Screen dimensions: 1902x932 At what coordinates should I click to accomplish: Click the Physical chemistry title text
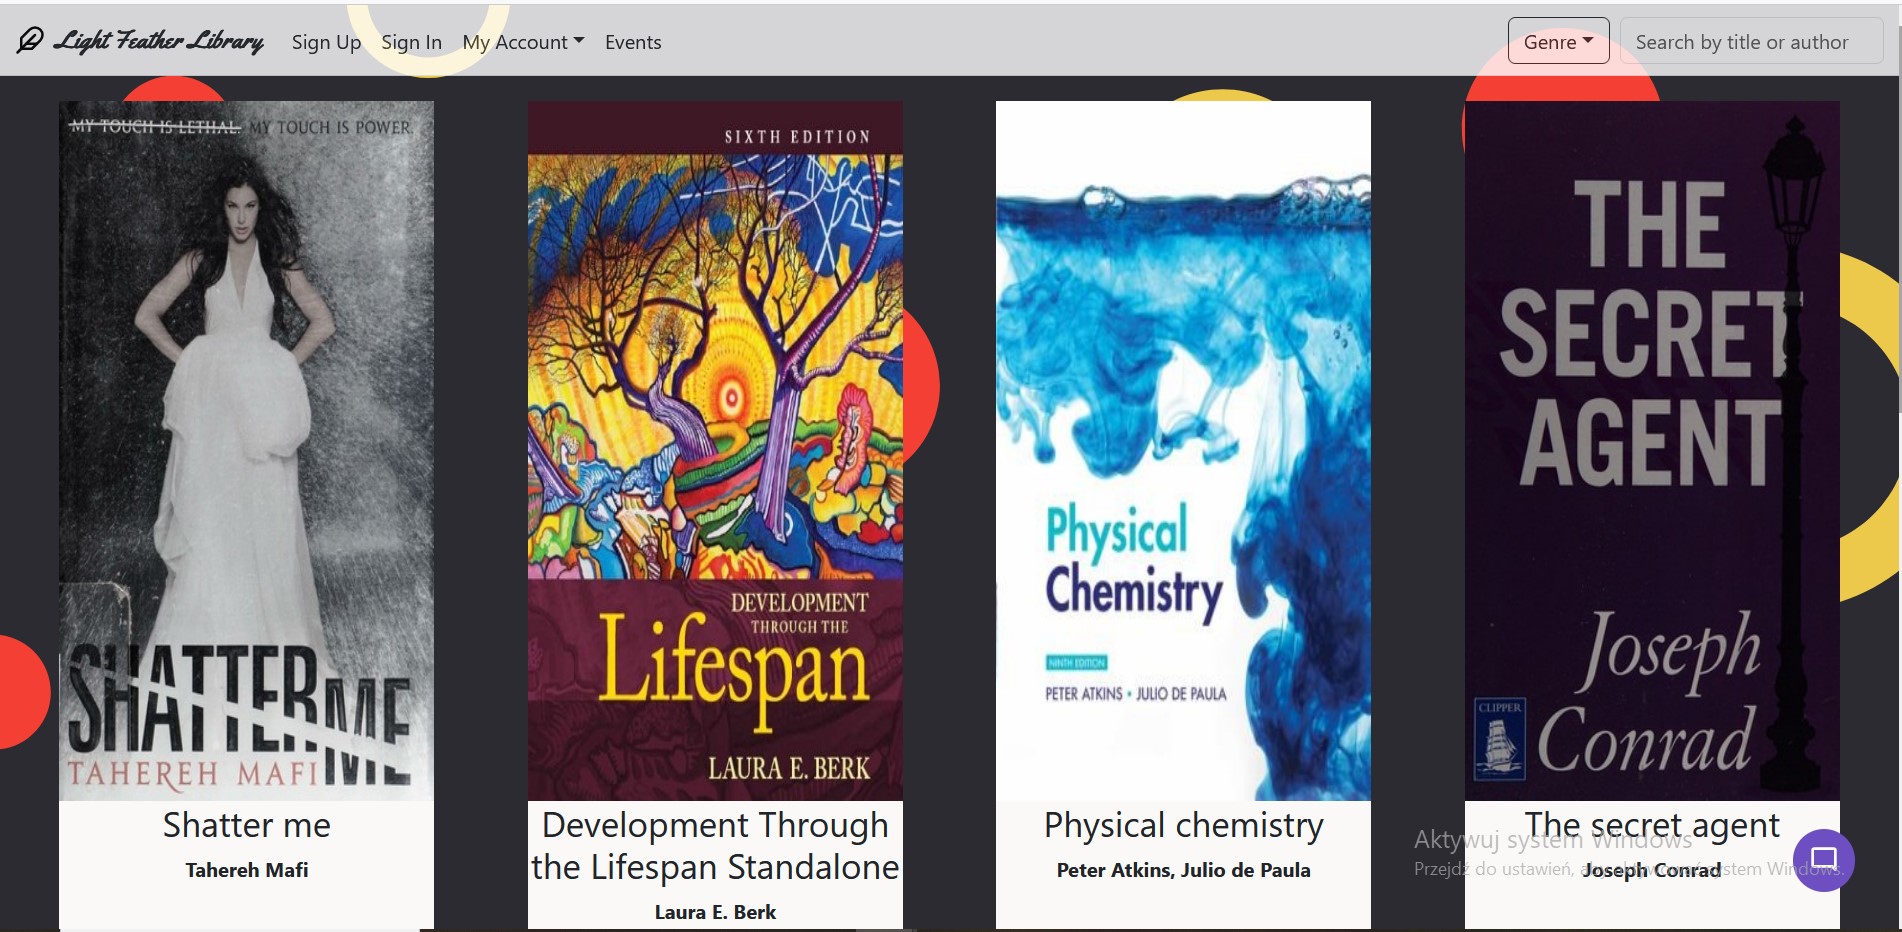click(x=1183, y=825)
